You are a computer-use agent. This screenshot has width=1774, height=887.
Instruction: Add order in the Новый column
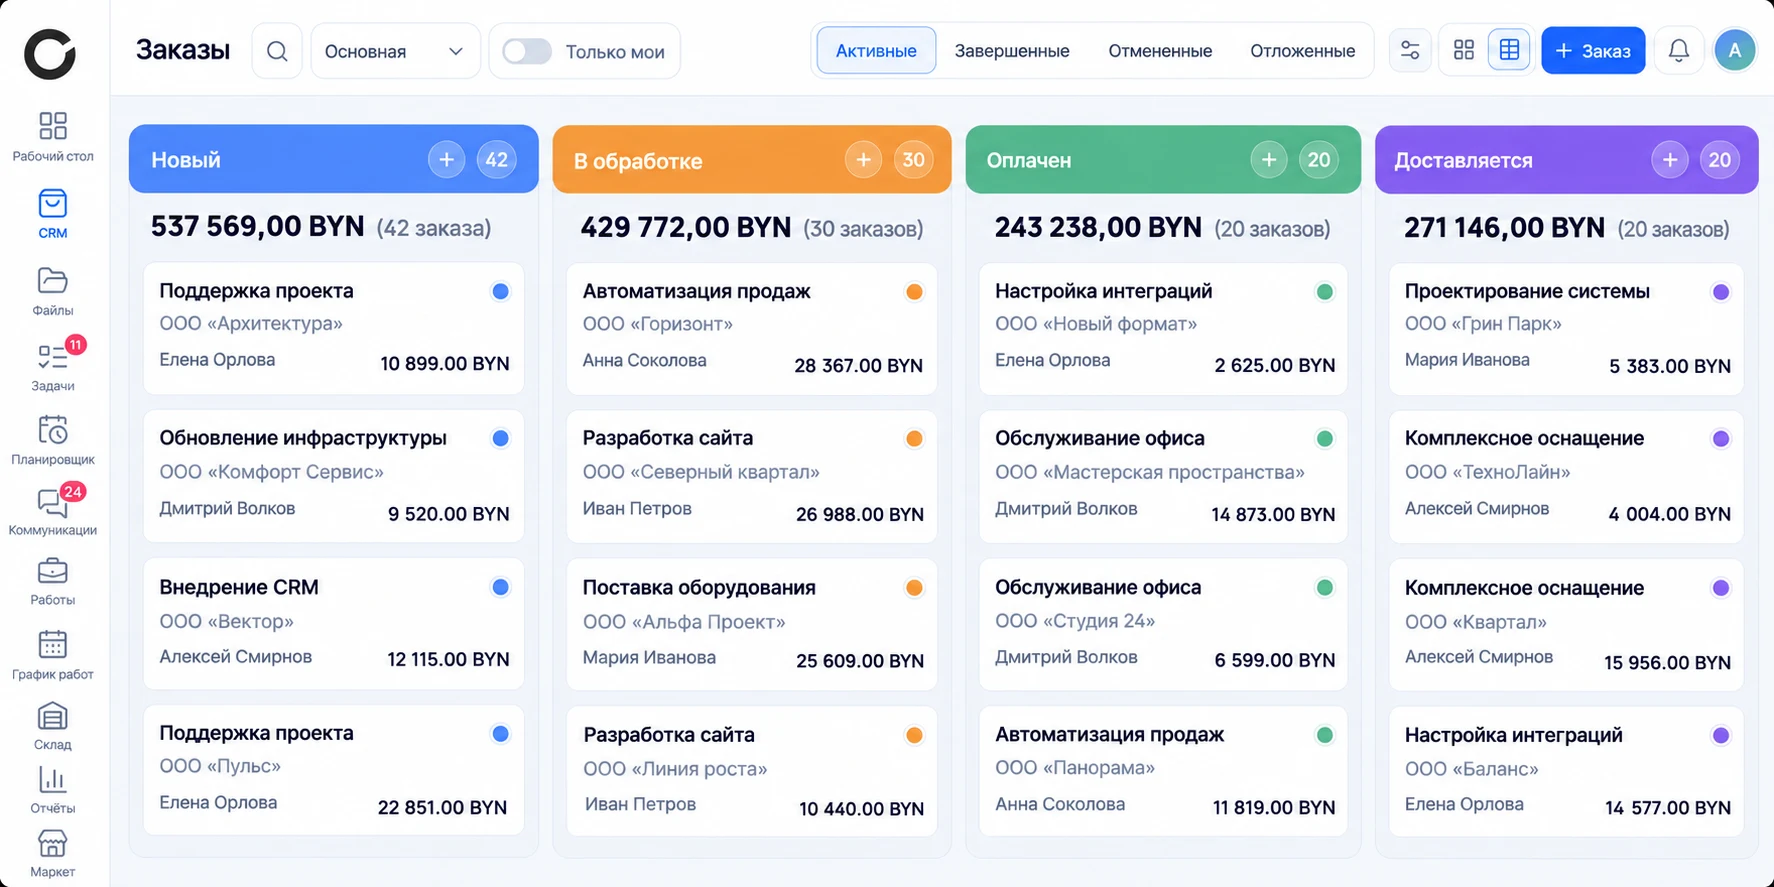click(446, 159)
